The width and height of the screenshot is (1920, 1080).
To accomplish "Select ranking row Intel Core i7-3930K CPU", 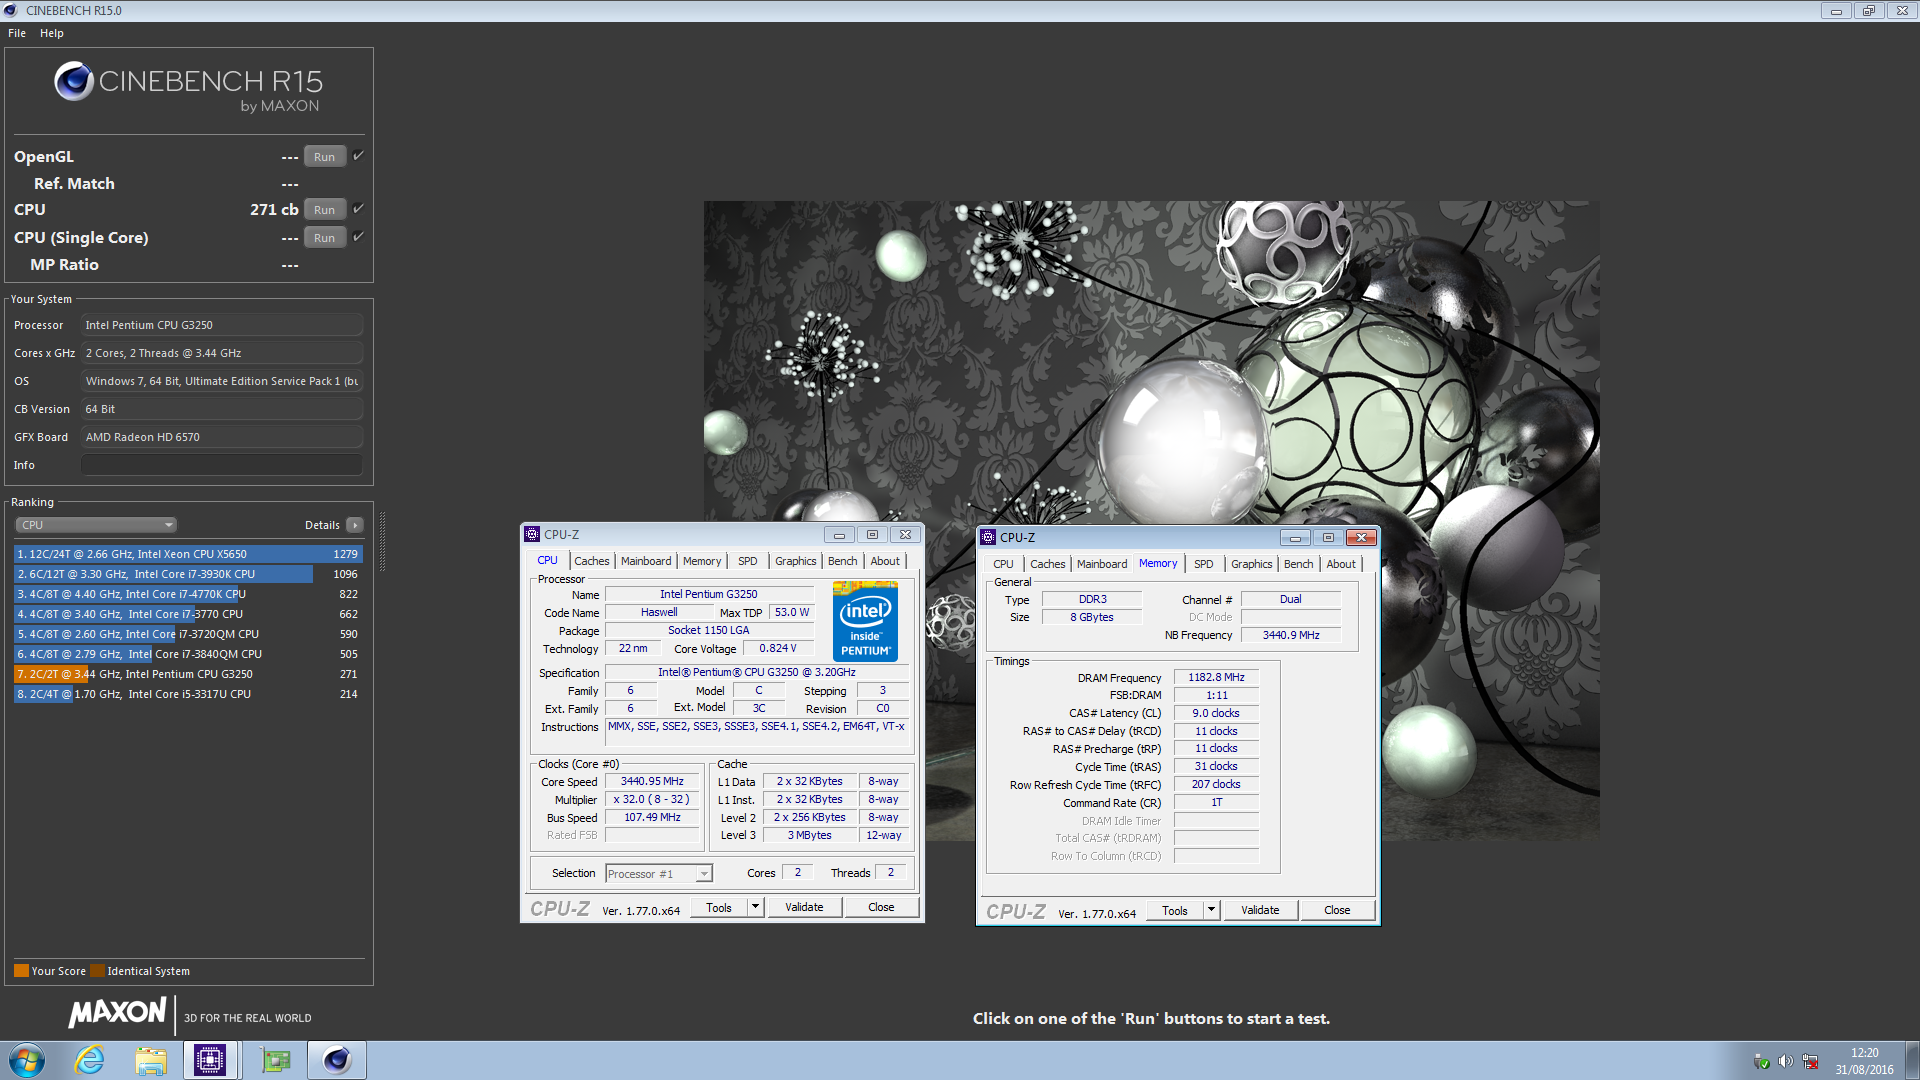I will (188, 574).
